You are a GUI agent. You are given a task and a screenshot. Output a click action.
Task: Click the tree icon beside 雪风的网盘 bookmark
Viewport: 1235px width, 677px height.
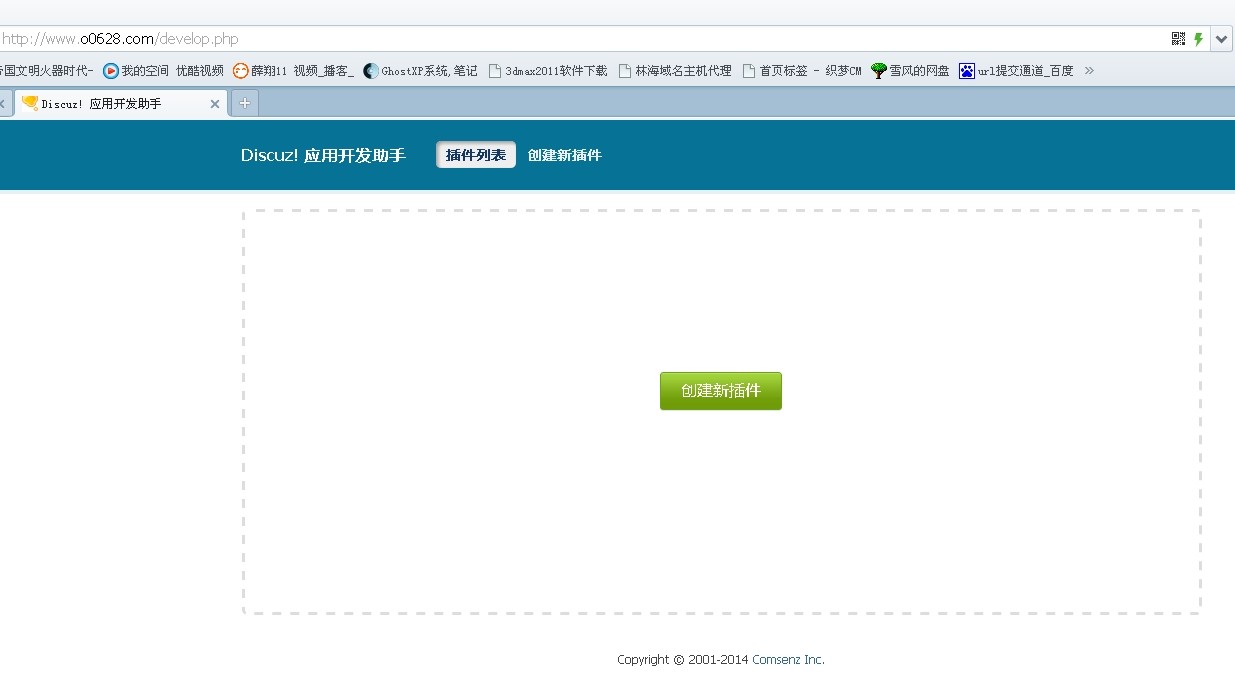pos(878,70)
